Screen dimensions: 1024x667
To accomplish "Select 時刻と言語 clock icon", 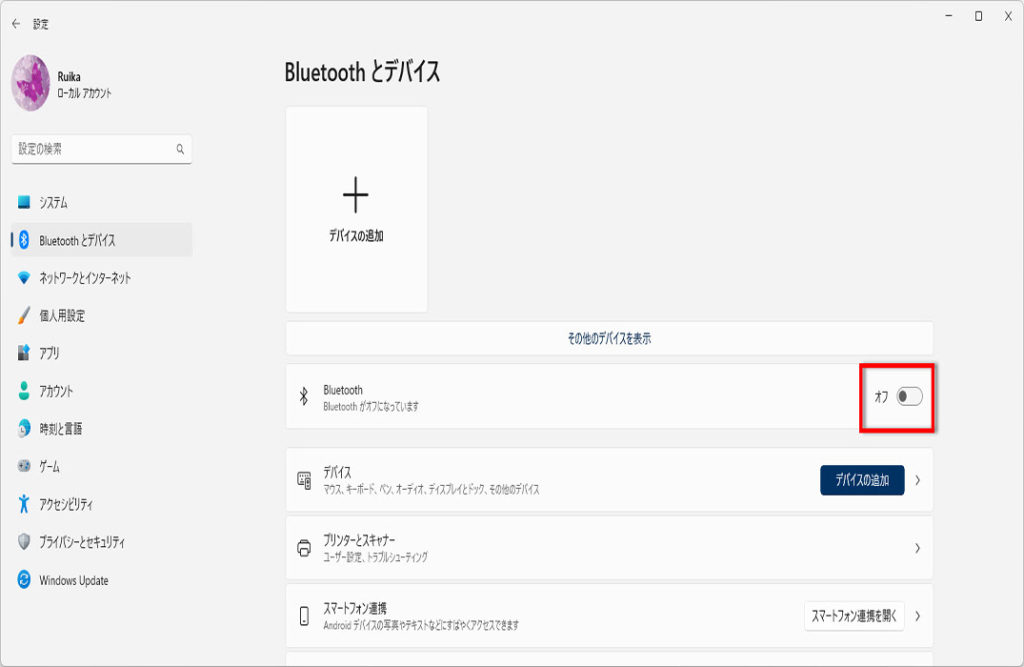I will (x=24, y=429).
